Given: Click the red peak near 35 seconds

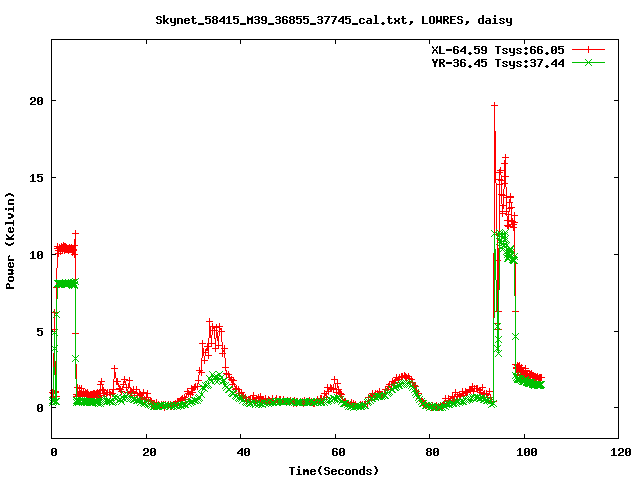Looking at the screenshot, I should [209, 322].
